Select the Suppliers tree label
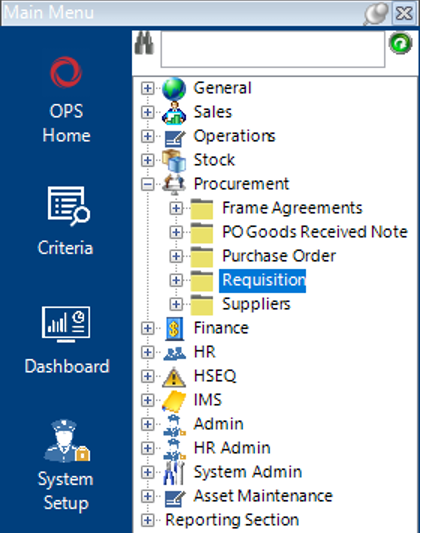 click(256, 304)
